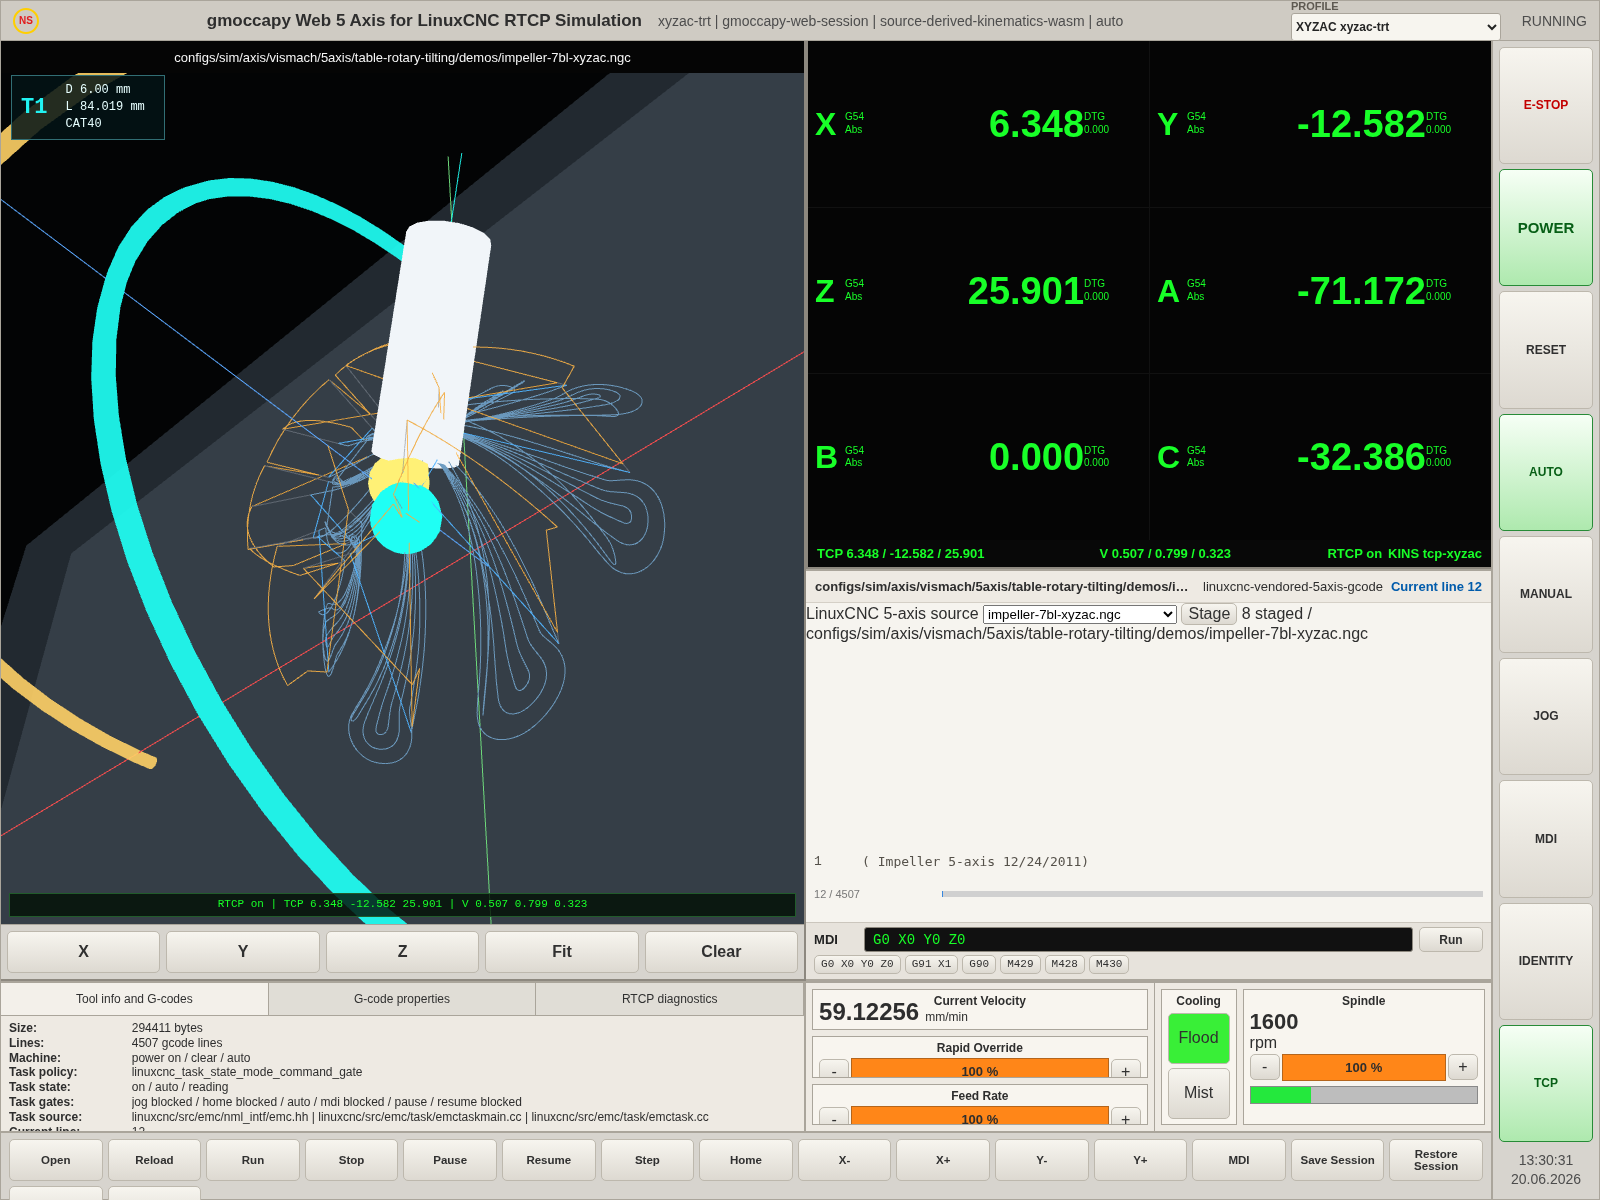Insert the M428 preset chip

pyautogui.click(x=1064, y=964)
